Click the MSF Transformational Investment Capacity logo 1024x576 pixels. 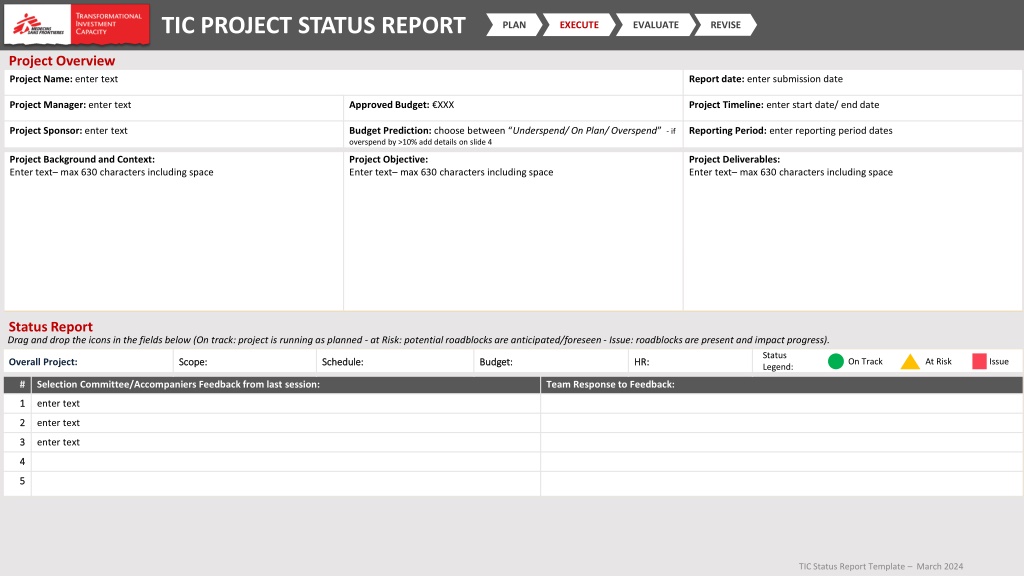[77, 24]
